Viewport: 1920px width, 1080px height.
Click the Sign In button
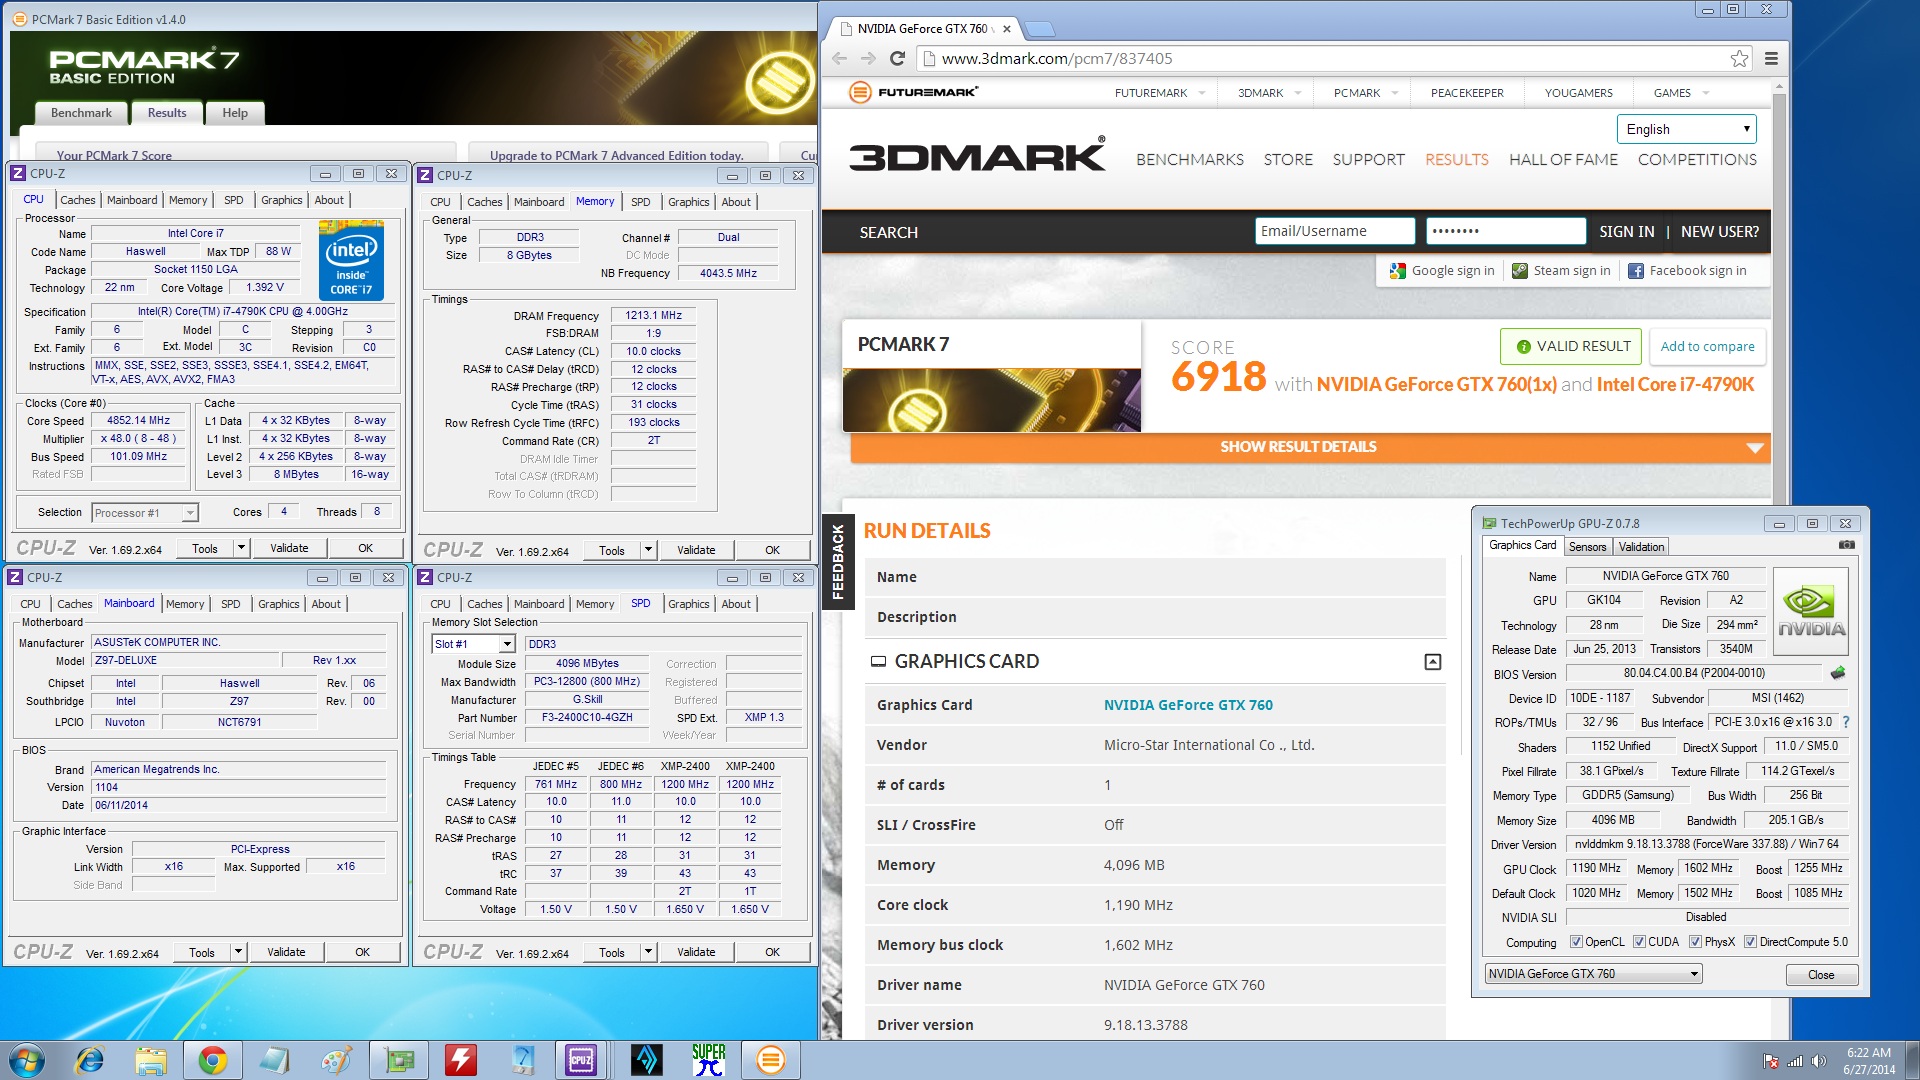[1626, 232]
